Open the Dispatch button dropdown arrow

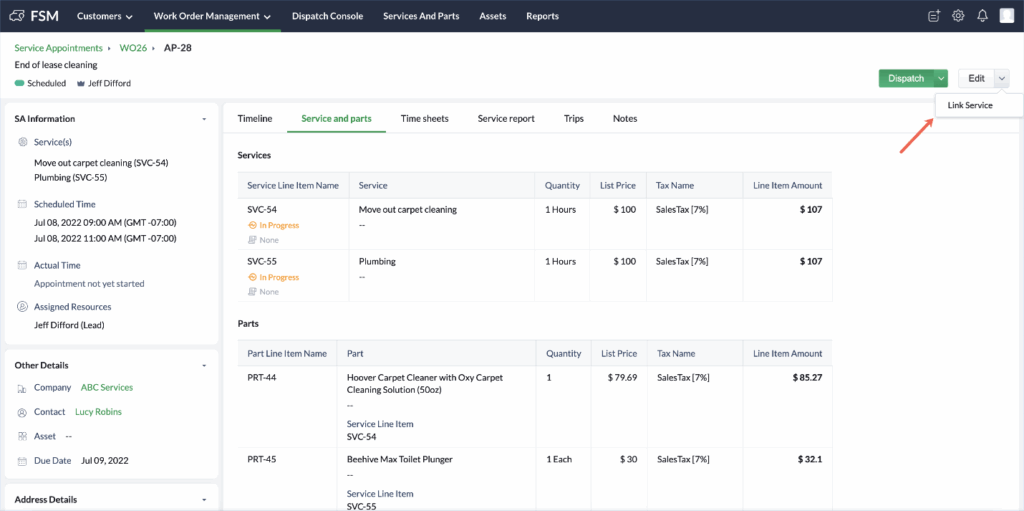point(941,78)
